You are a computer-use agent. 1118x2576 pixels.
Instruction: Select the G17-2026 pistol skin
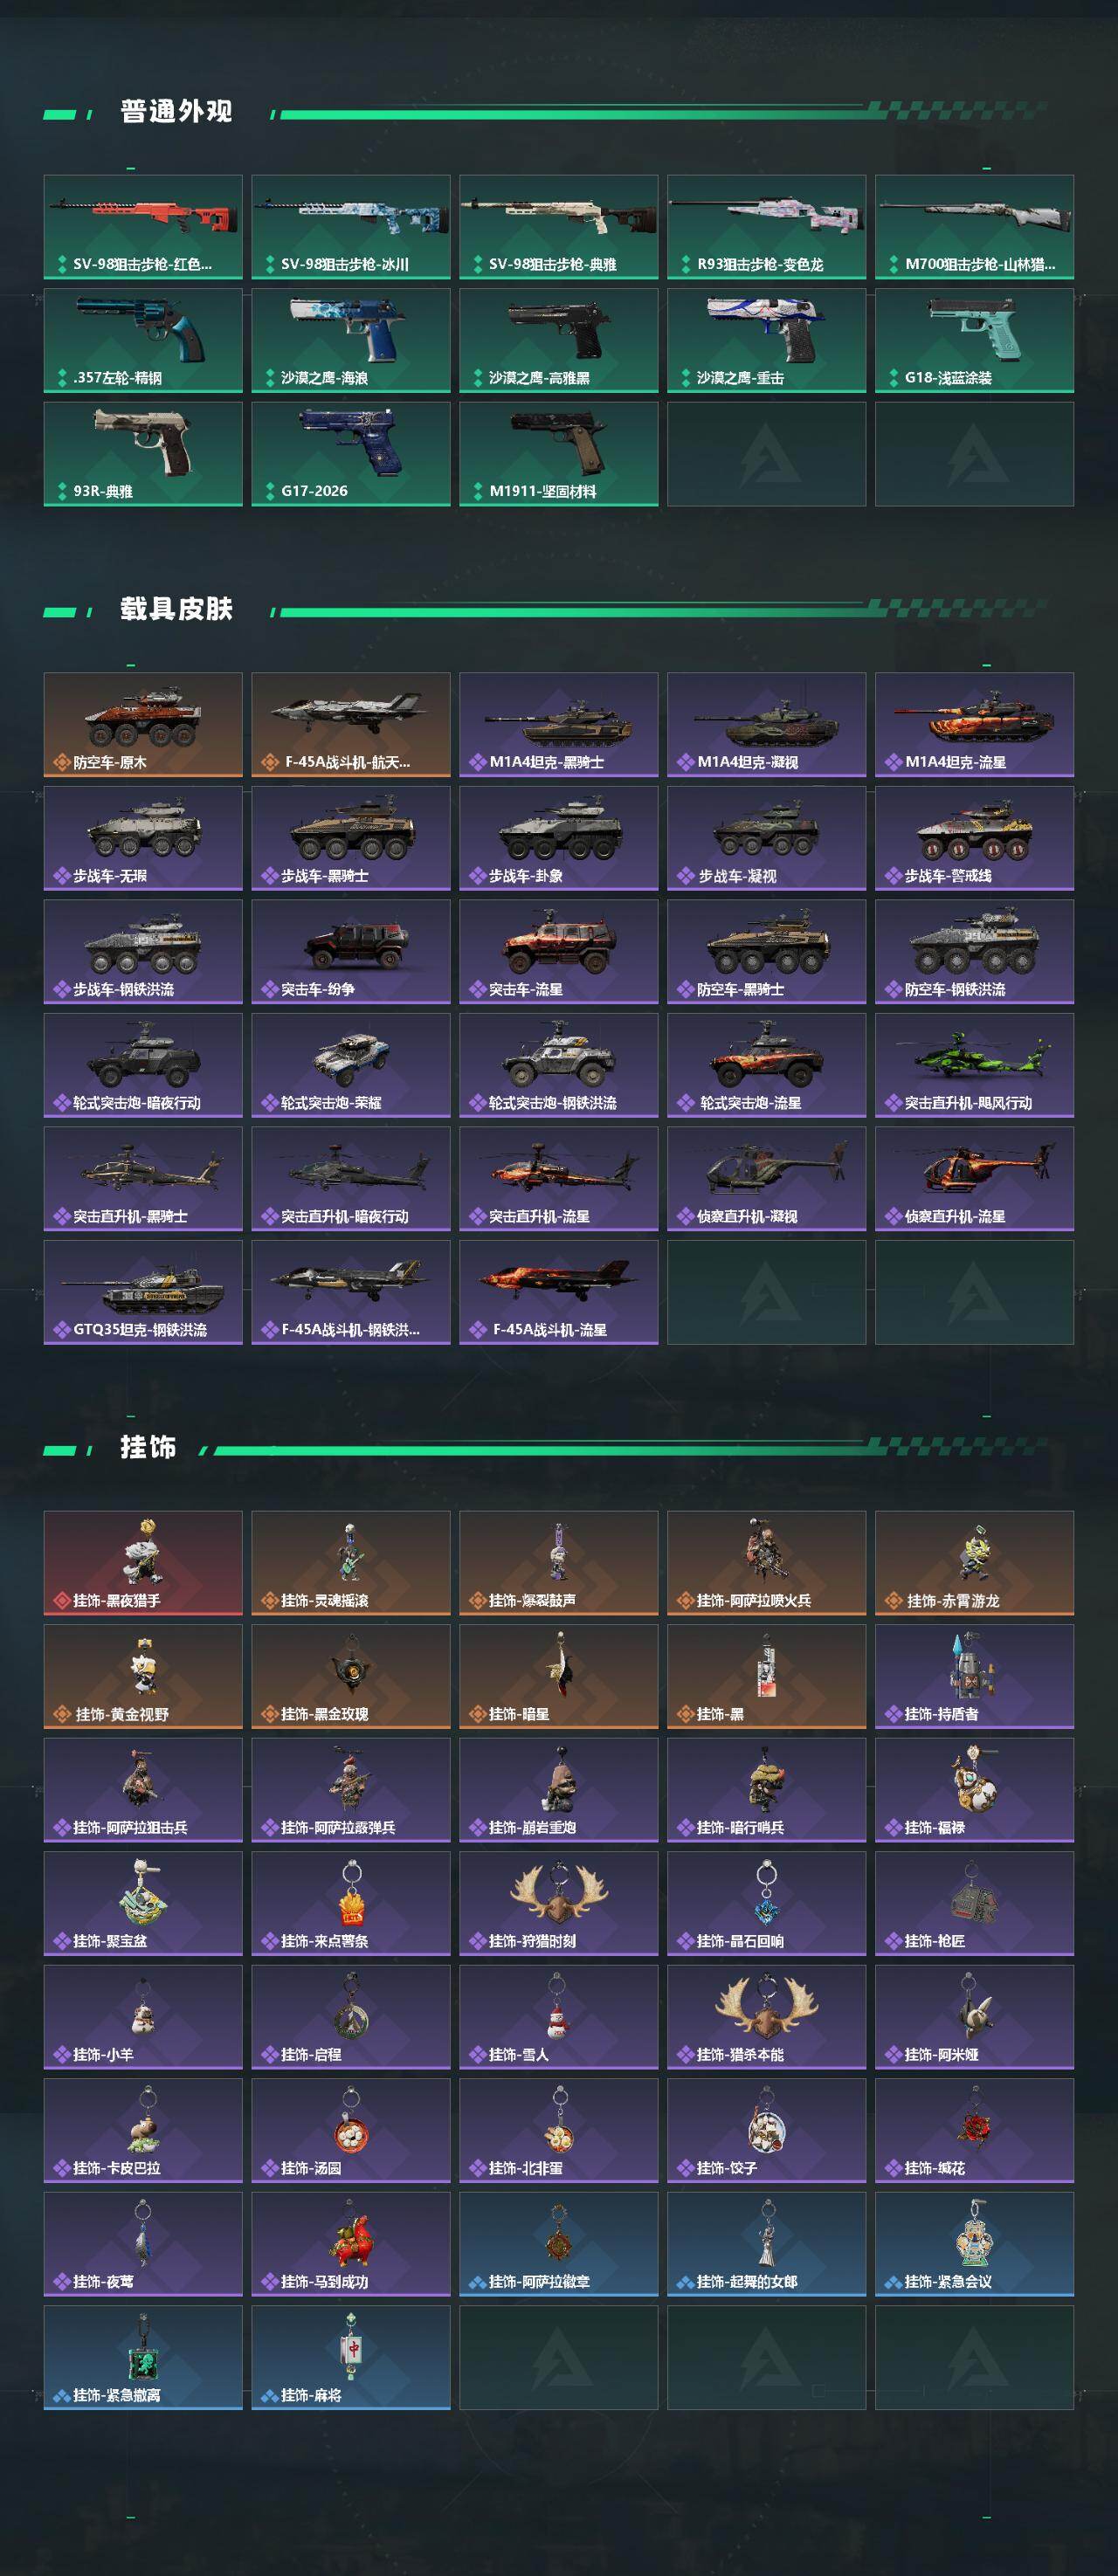coord(351,454)
